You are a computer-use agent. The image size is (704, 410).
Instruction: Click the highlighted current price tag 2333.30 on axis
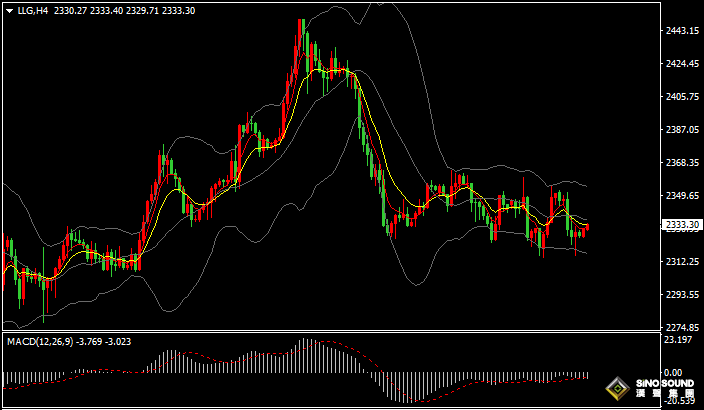(680, 227)
